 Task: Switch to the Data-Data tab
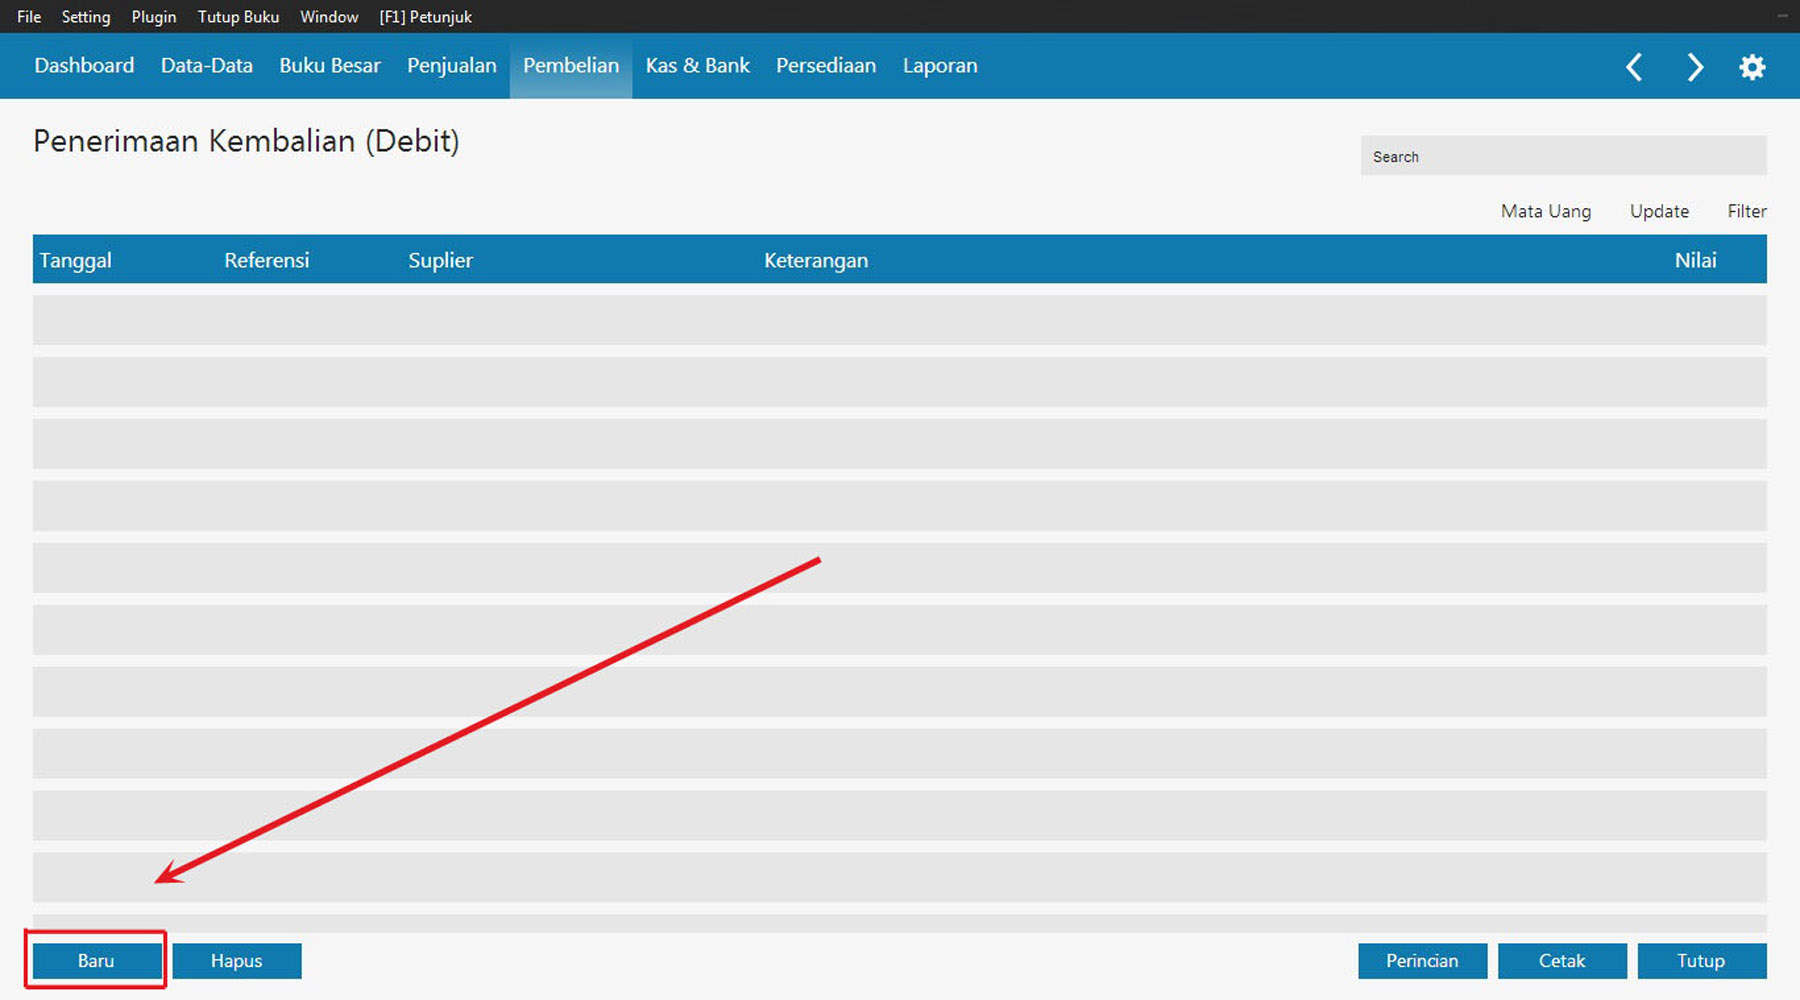click(207, 66)
